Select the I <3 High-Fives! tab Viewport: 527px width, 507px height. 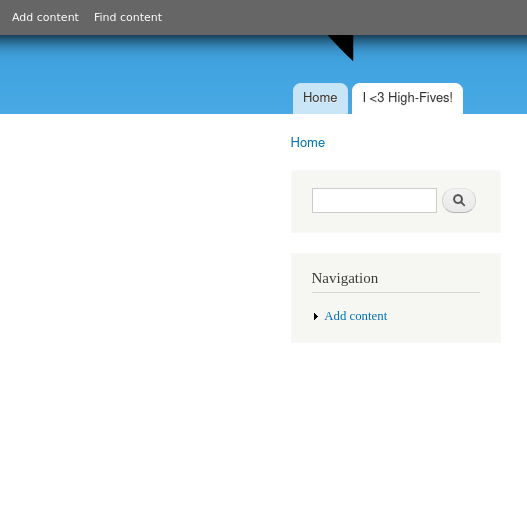point(407,98)
